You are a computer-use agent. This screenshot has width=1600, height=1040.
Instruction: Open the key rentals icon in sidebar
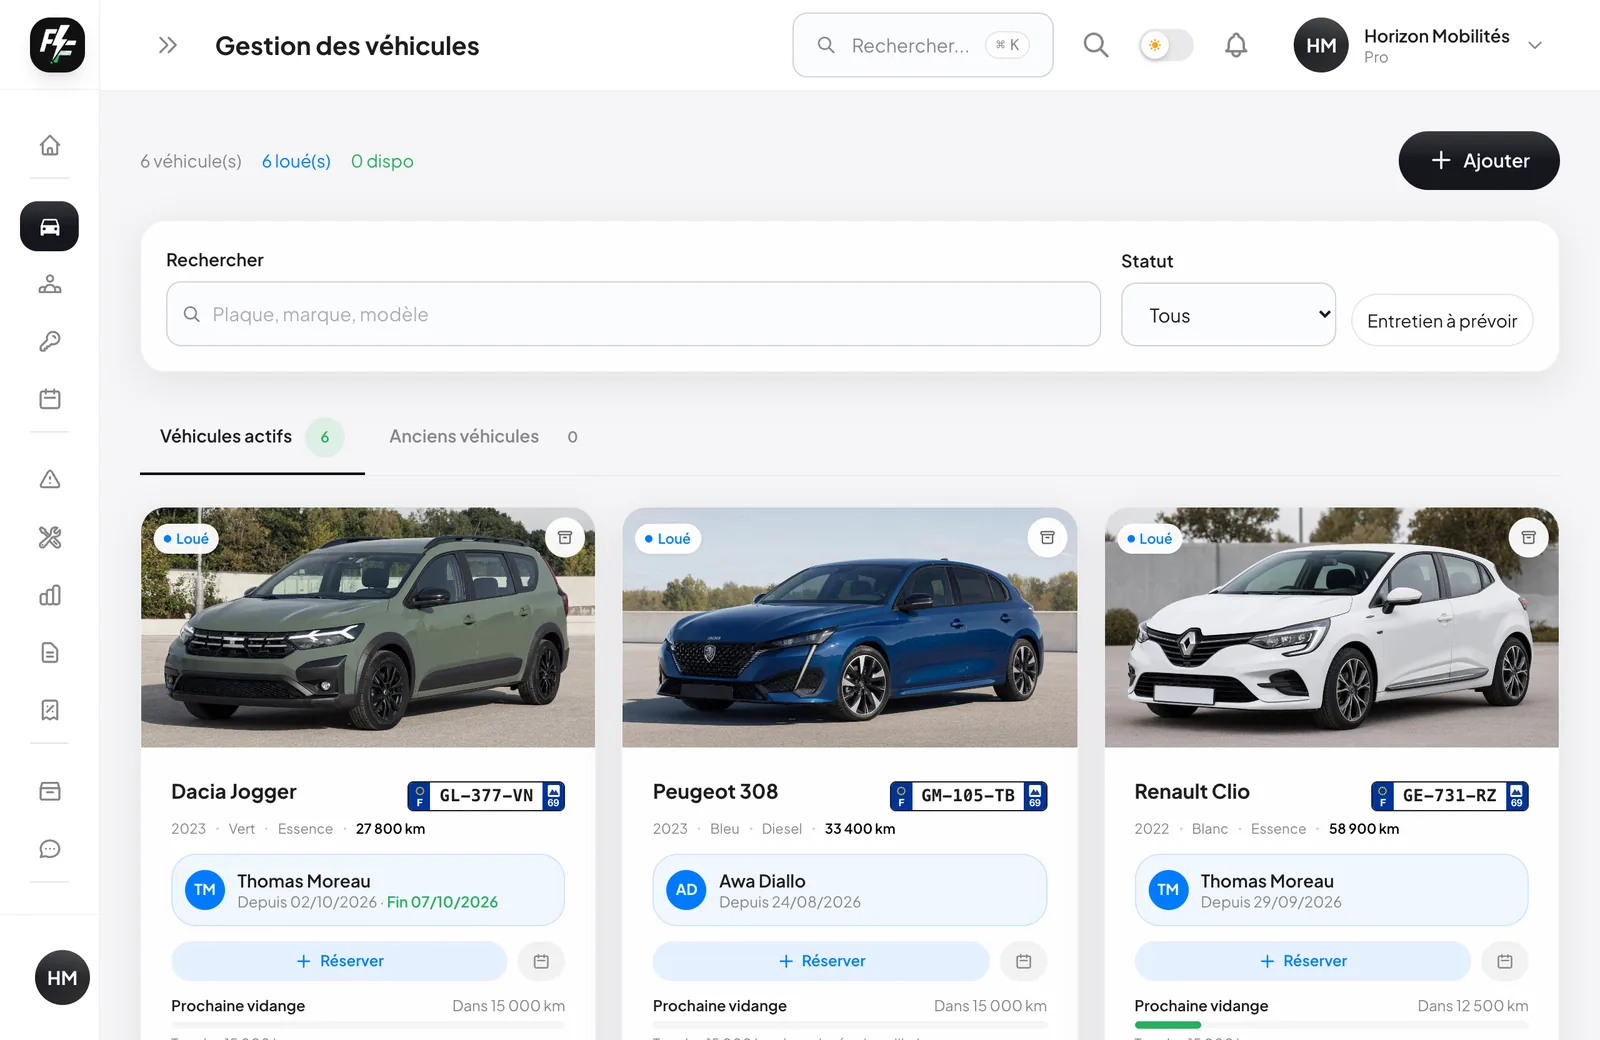pos(50,342)
